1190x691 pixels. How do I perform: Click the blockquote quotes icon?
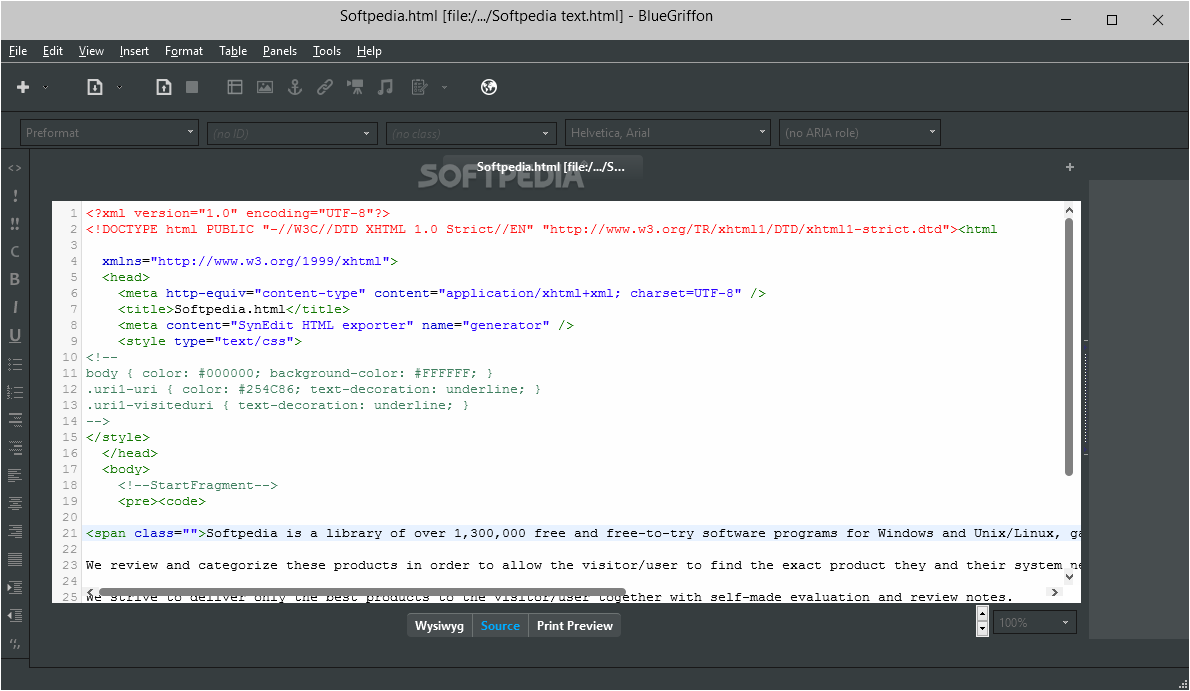coord(14,644)
